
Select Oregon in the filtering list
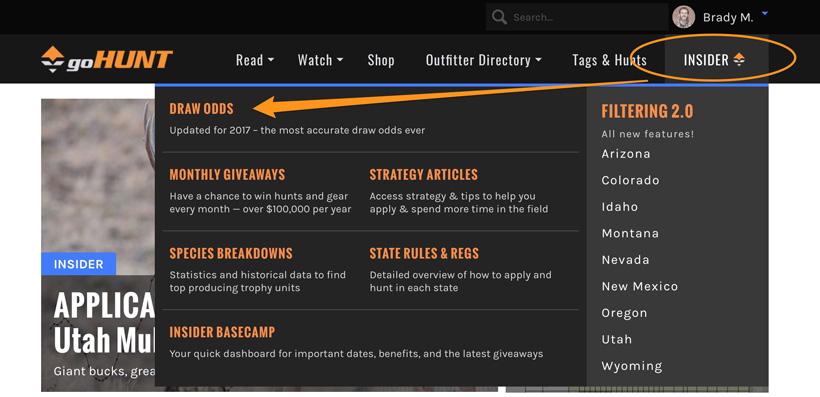pos(624,313)
